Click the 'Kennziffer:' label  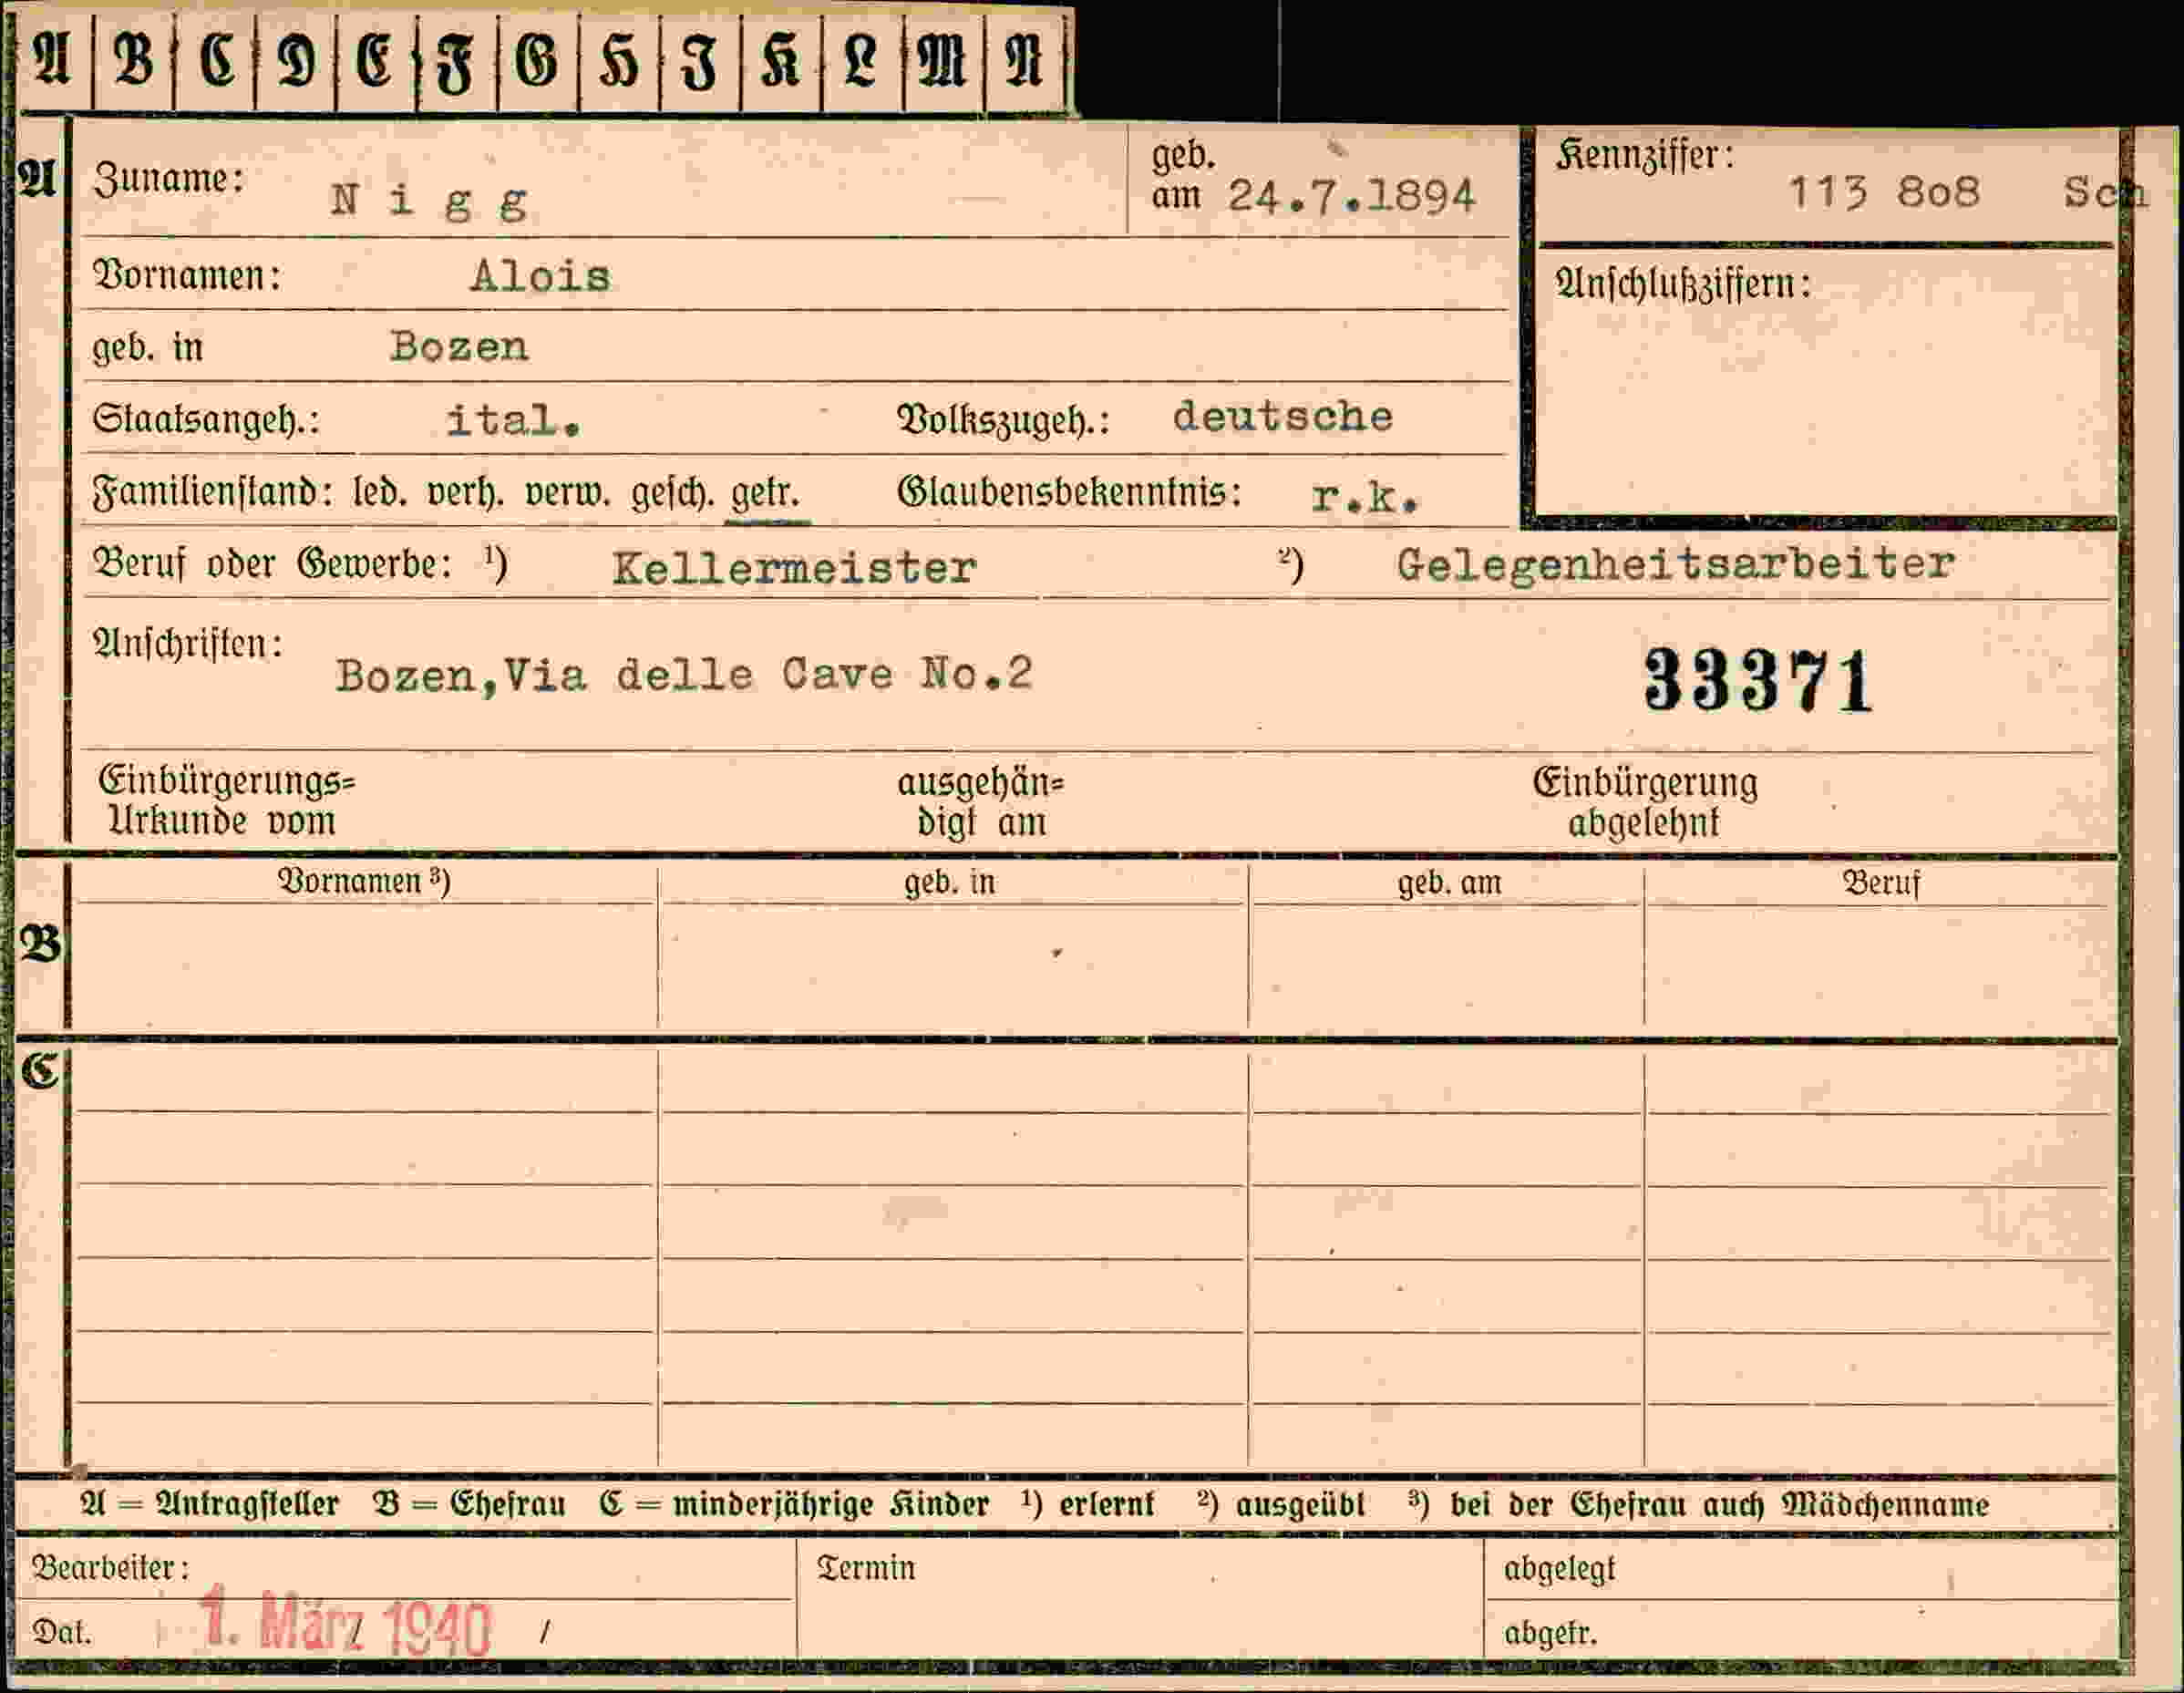pyautogui.click(x=1645, y=156)
